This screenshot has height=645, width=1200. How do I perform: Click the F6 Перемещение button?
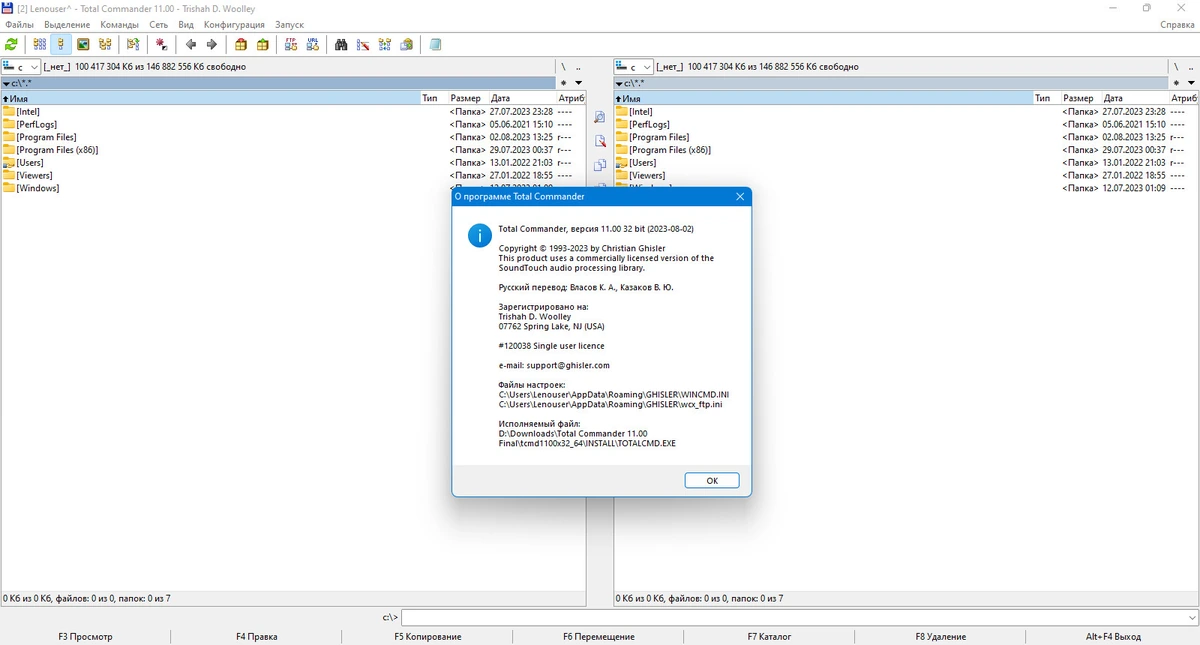(599, 636)
